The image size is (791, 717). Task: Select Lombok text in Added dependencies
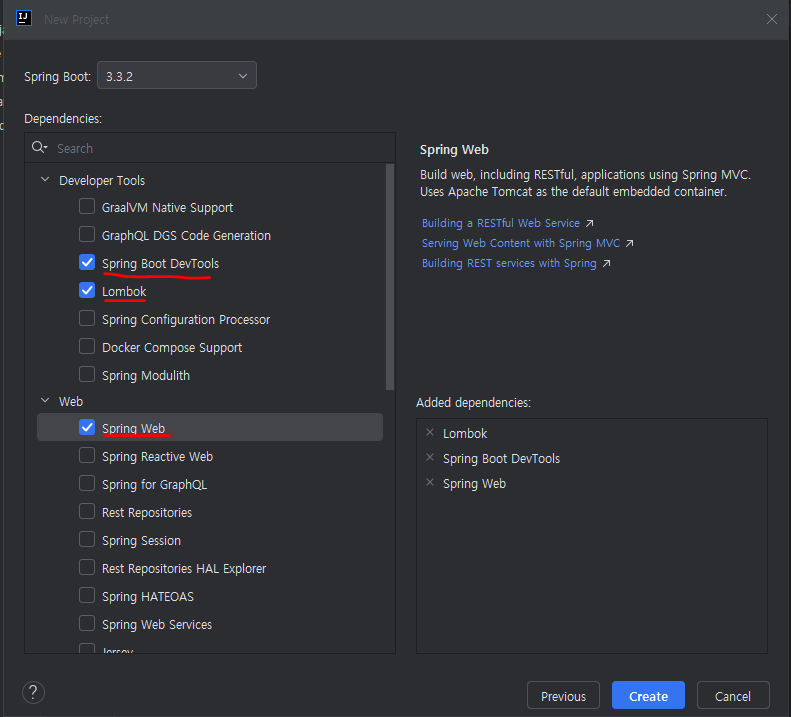click(465, 433)
